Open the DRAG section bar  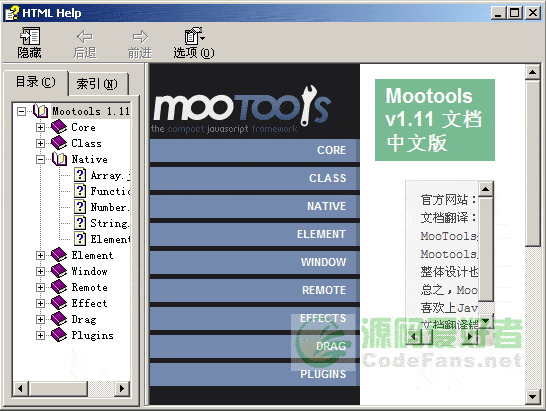[255, 346]
